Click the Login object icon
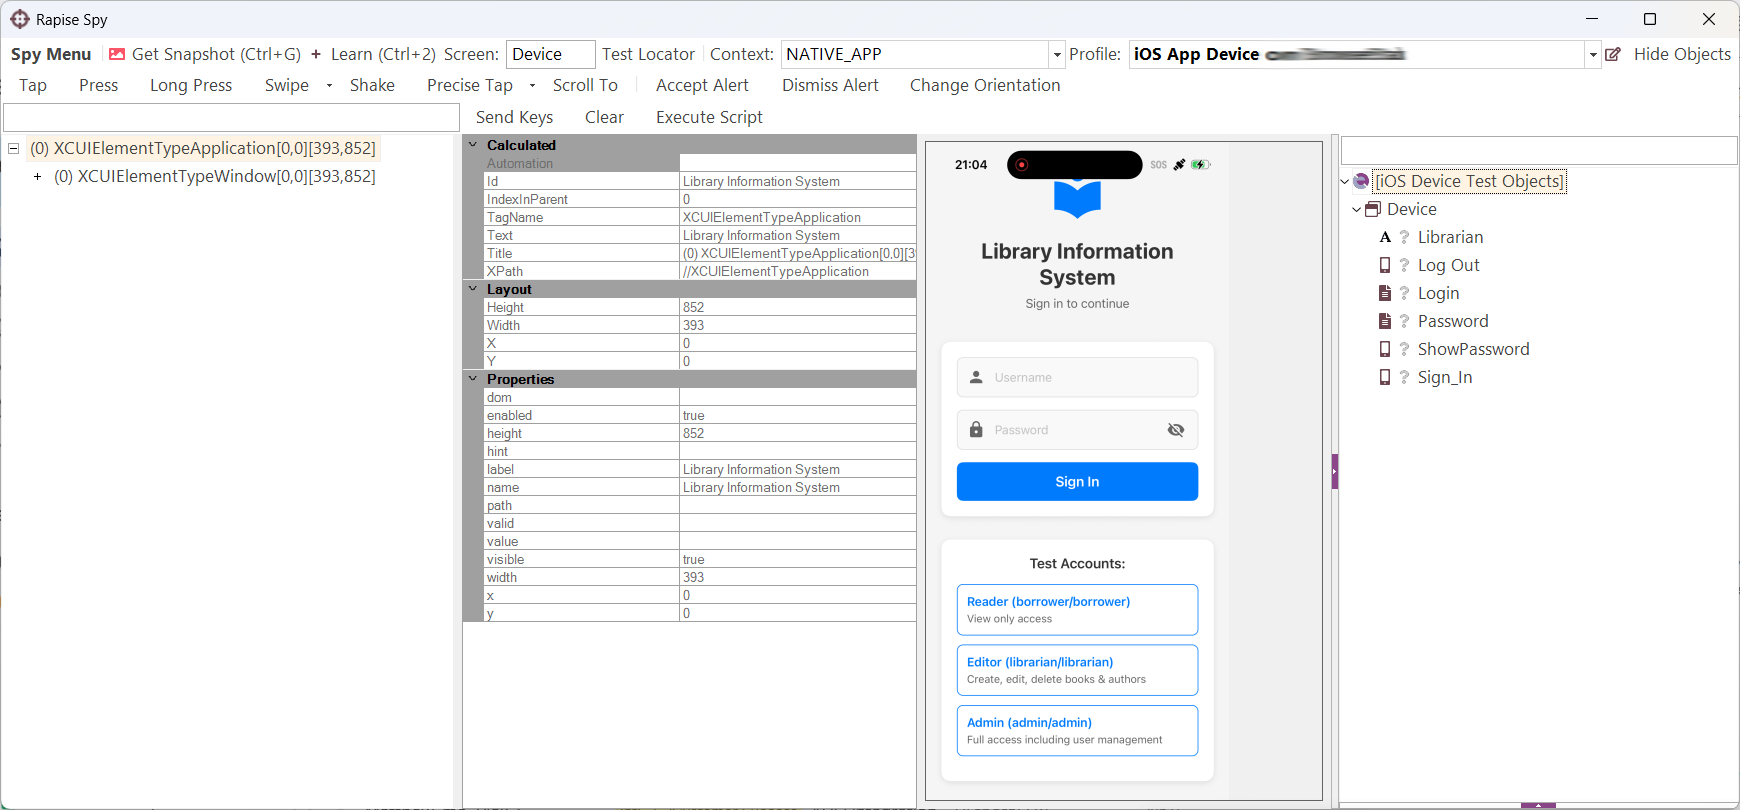Image resolution: width=1740 pixels, height=810 pixels. pyautogui.click(x=1385, y=293)
